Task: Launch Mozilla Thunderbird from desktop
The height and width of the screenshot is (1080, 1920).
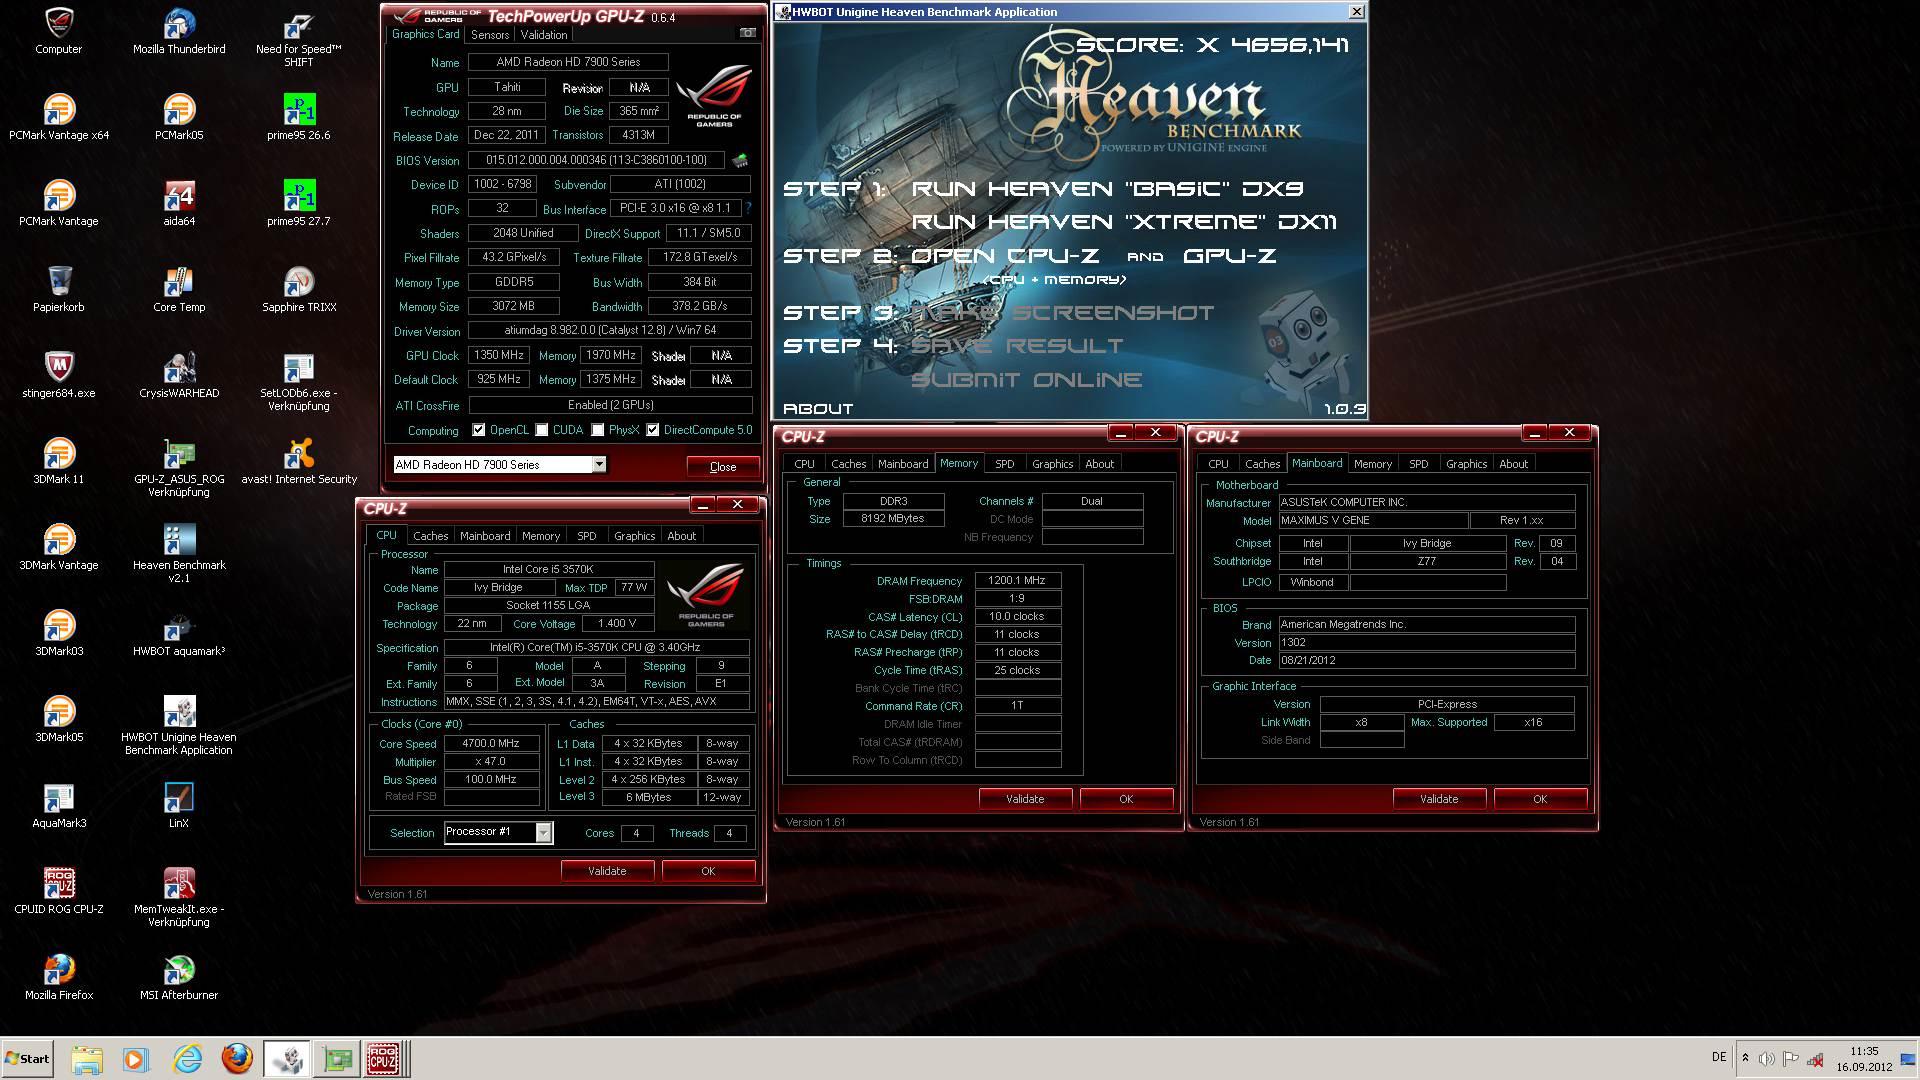Action: (x=179, y=31)
